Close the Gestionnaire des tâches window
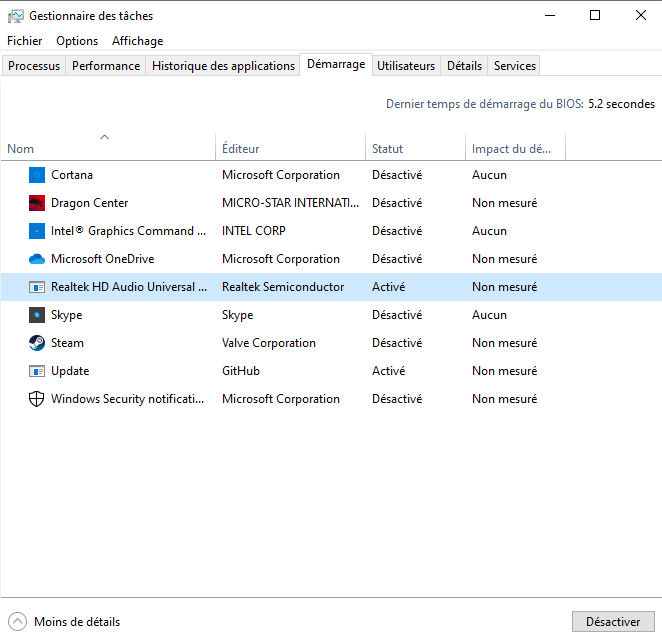Image resolution: width=662 pixels, height=644 pixels. pyautogui.click(x=640, y=16)
